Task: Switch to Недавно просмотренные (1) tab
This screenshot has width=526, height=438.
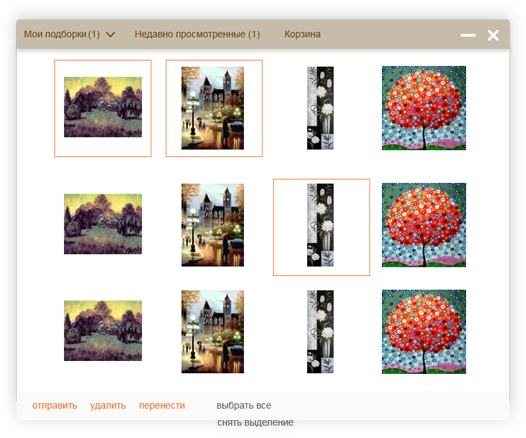Action: (x=197, y=34)
